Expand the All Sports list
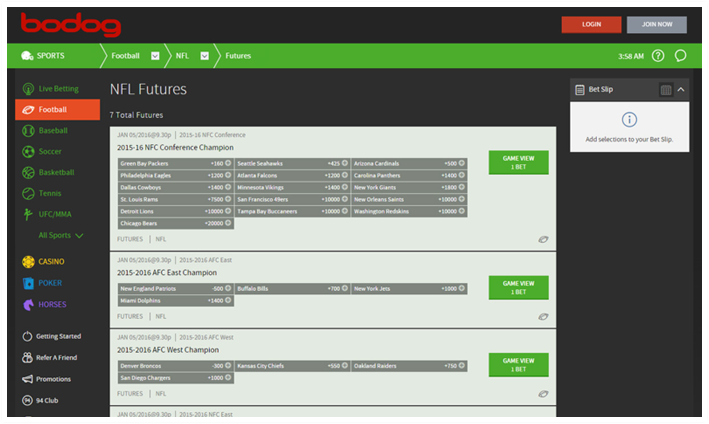The image size is (709, 424). [60, 236]
